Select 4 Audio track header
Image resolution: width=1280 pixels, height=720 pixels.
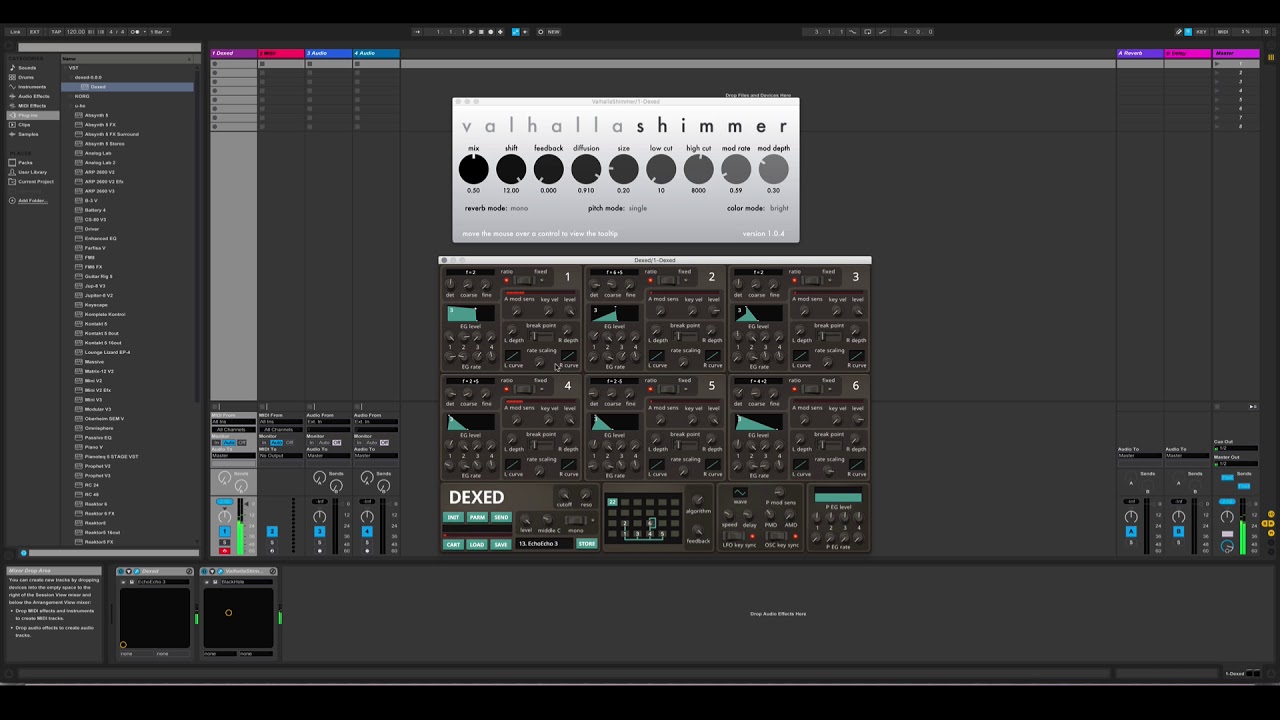[x=376, y=53]
